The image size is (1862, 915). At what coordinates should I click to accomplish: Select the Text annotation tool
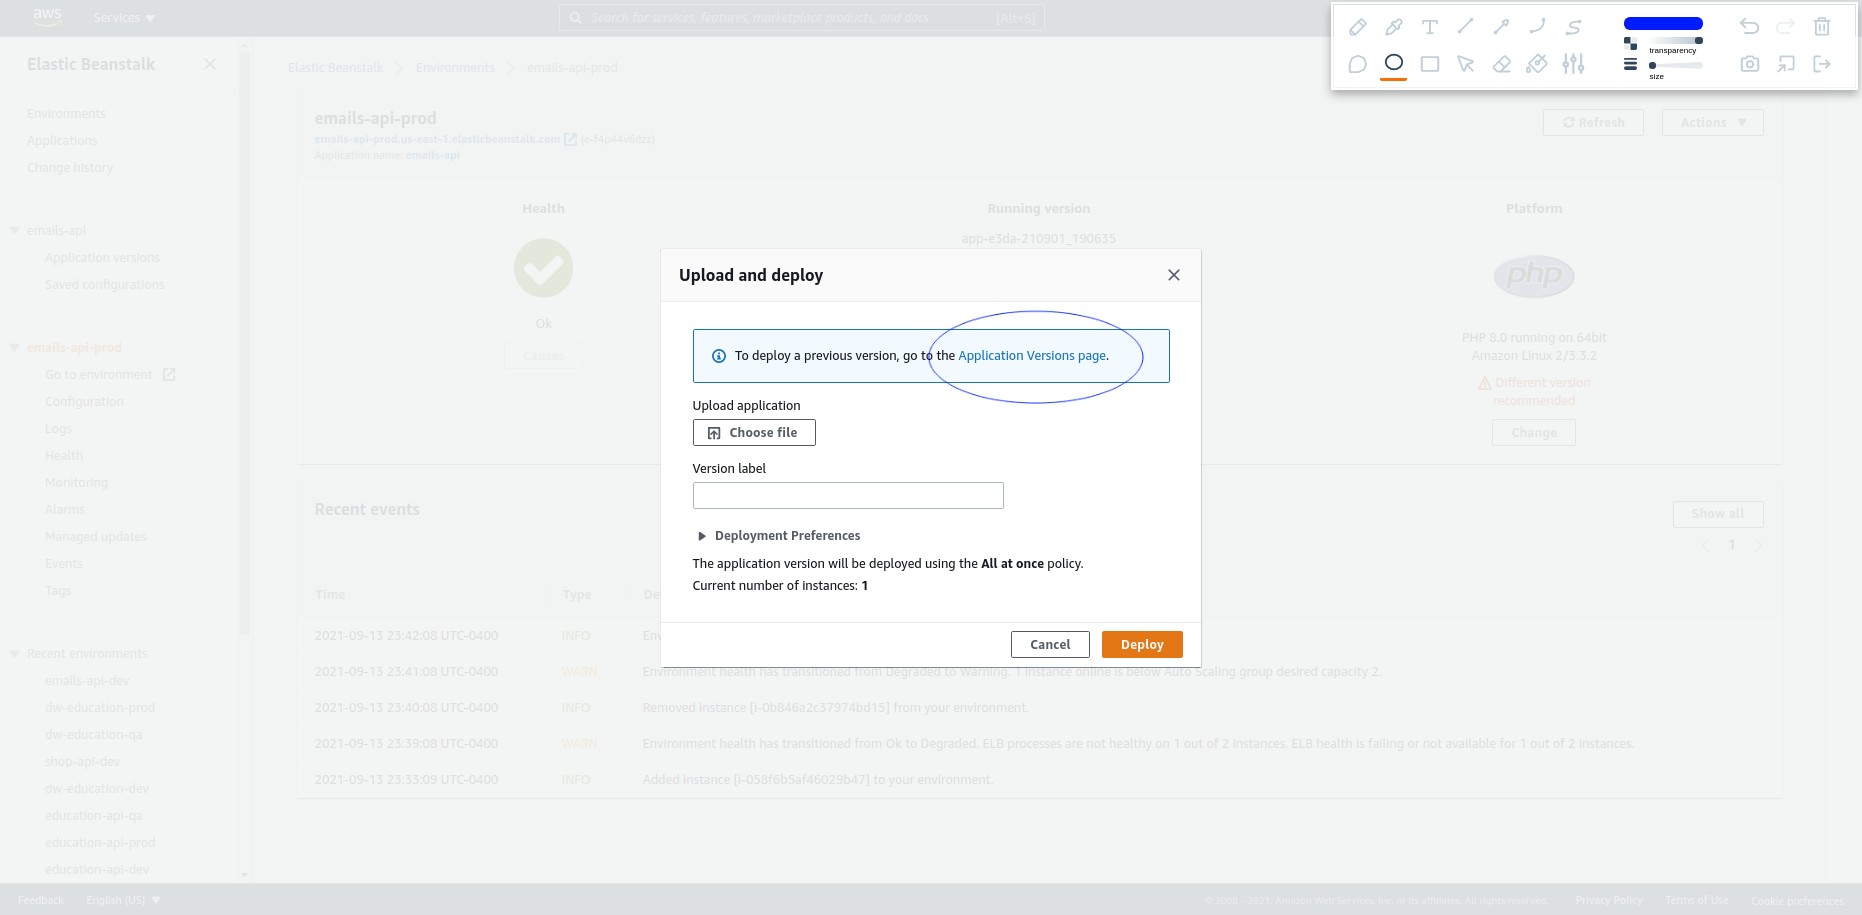click(1429, 27)
